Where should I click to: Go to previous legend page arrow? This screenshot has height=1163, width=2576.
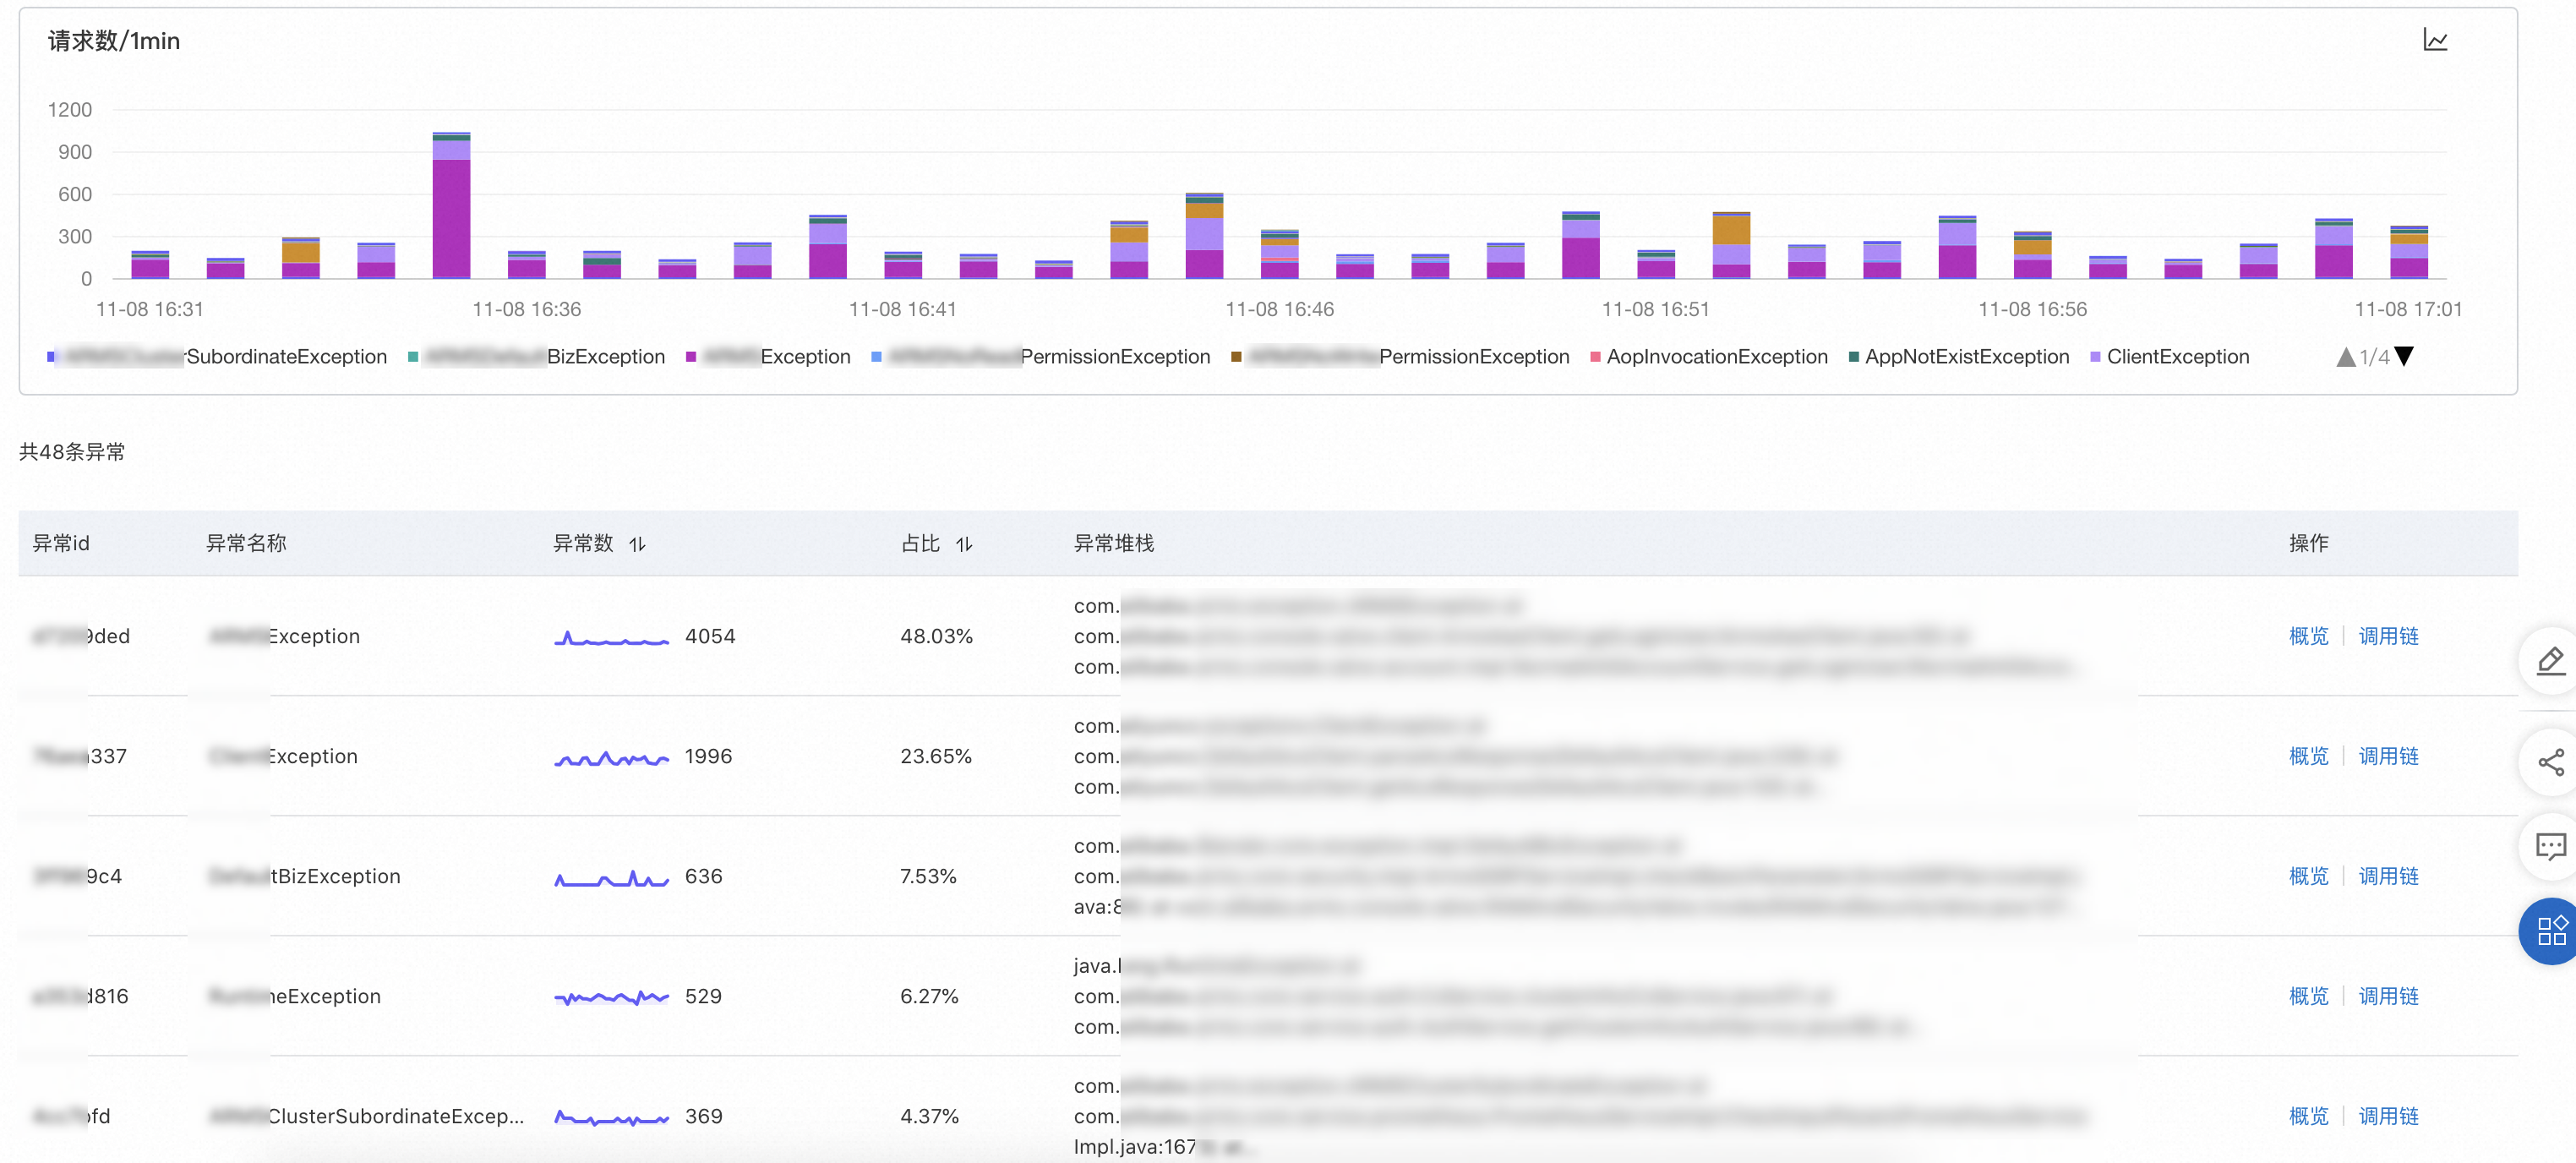point(2345,357)
